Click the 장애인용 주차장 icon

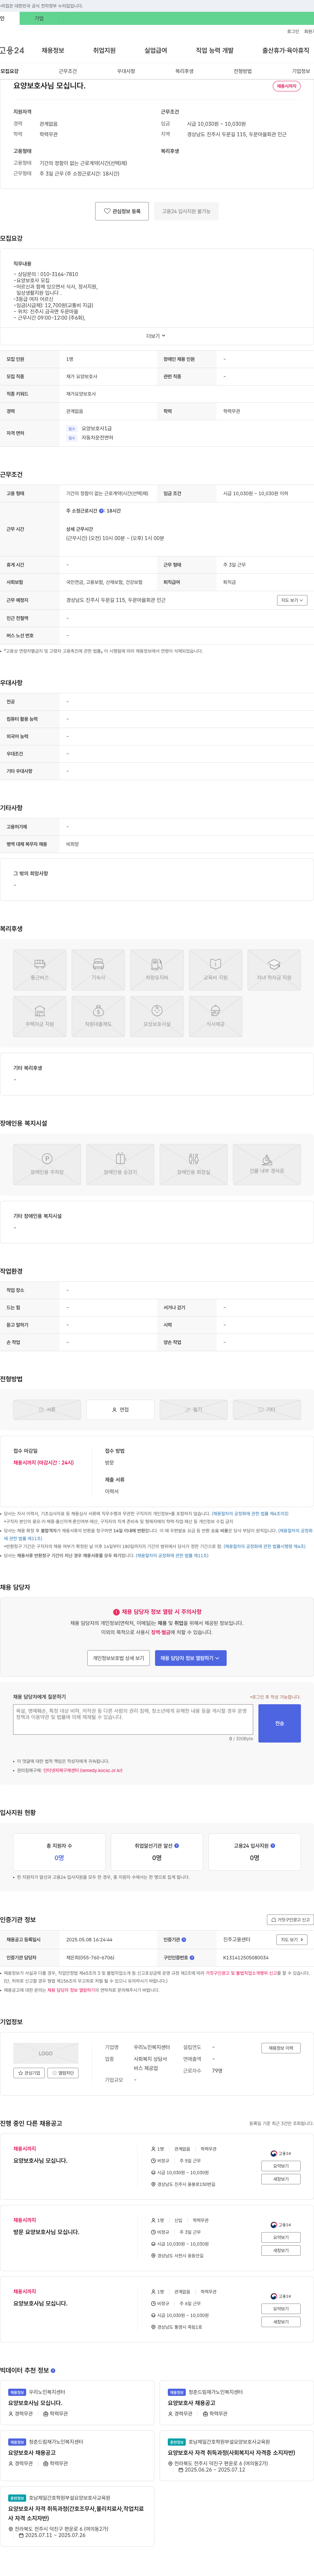tap(47, 1164)
